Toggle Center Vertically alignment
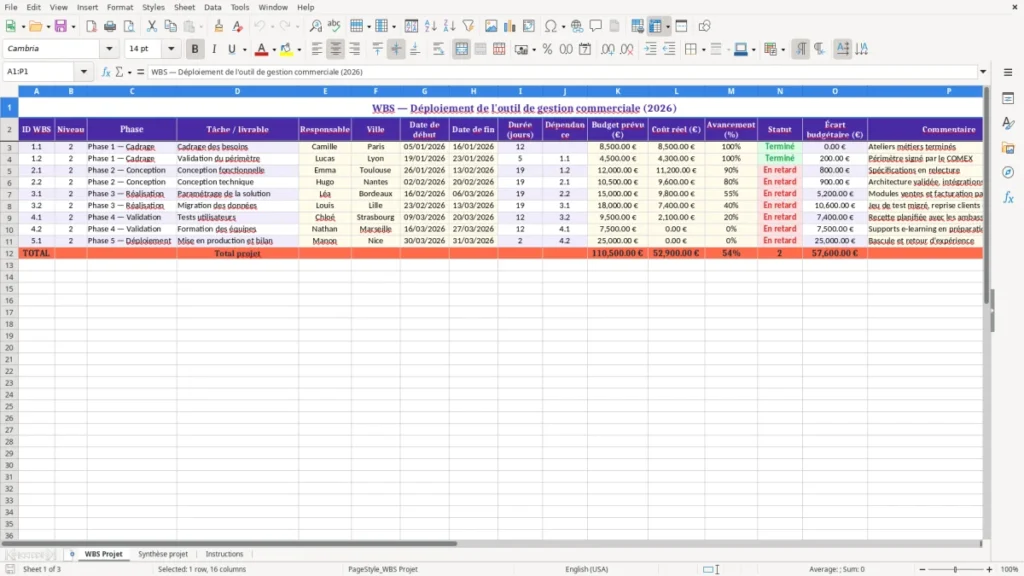This screenshot has height=576, width=1024. [x=396, y=49]
